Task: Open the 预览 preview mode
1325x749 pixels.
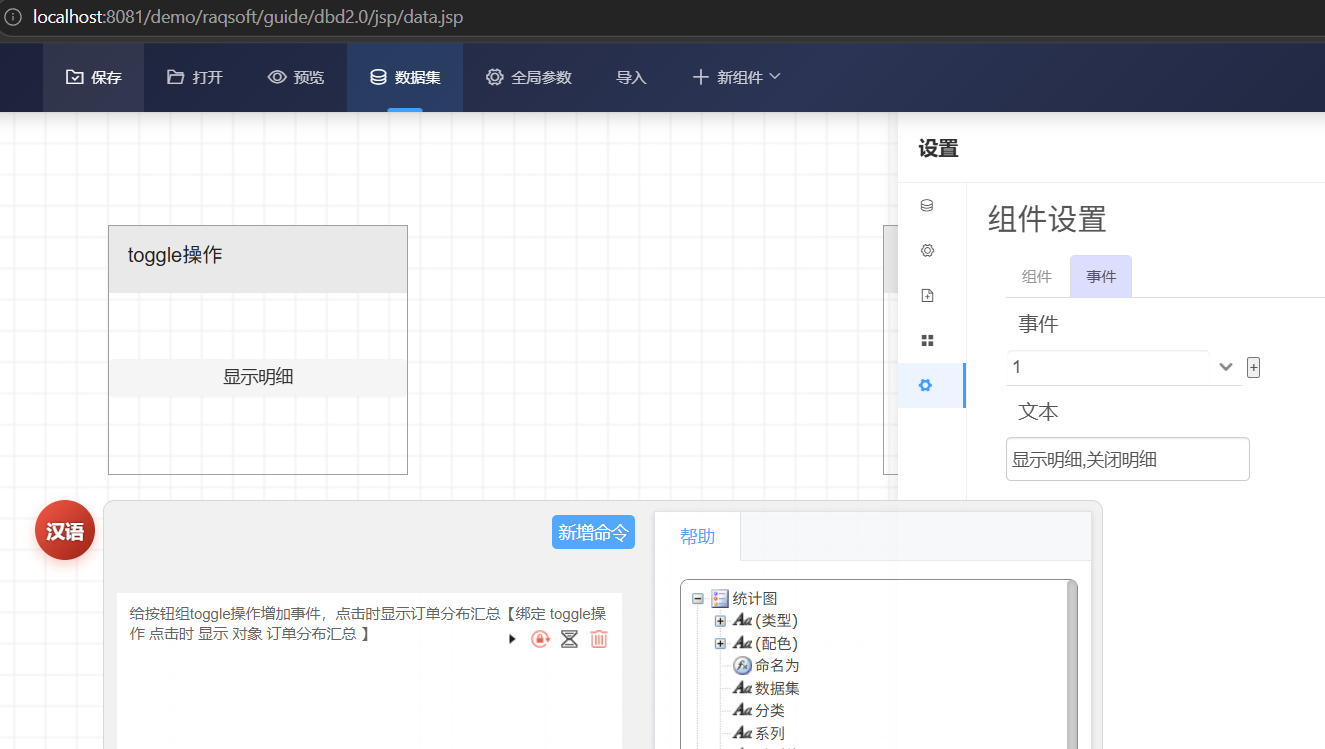Action: 296,77
